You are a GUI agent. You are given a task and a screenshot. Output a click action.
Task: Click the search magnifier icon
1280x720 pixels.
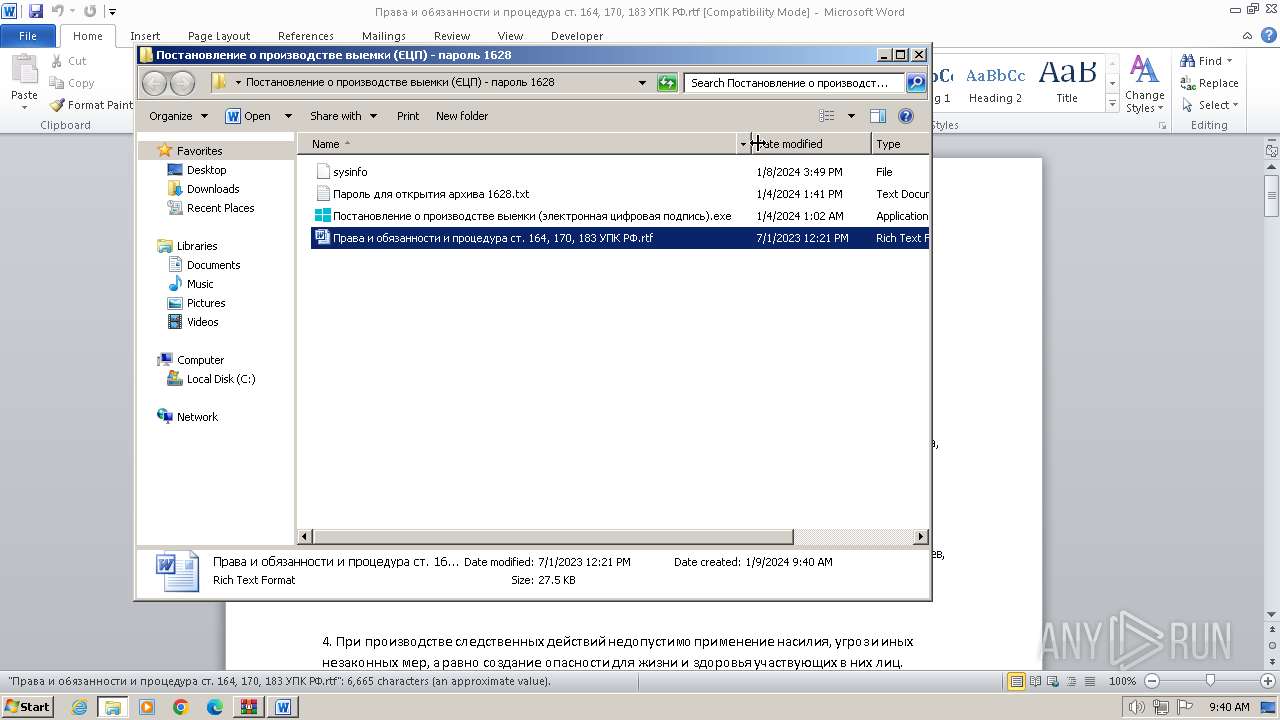coord(915,83)
